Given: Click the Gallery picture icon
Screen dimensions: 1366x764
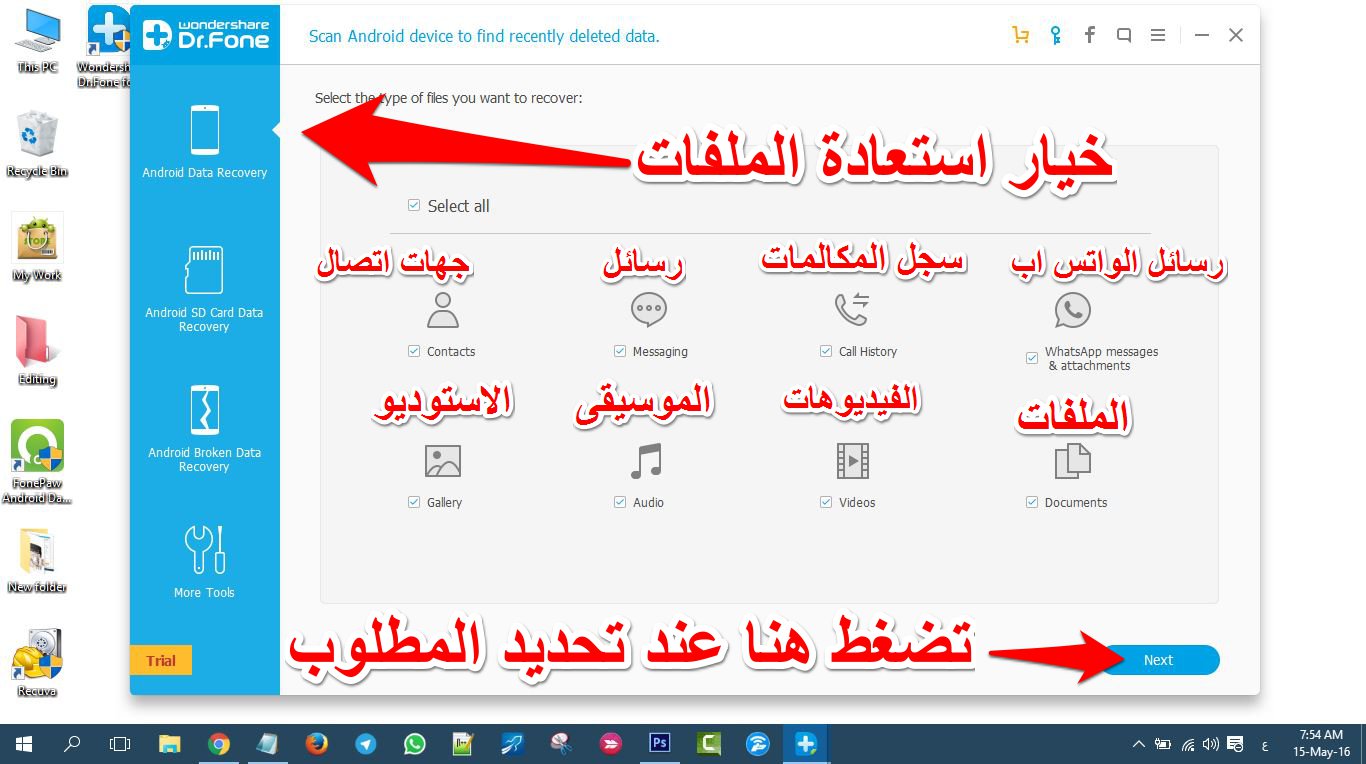Looking at the screenshot, I should (442, 461).
